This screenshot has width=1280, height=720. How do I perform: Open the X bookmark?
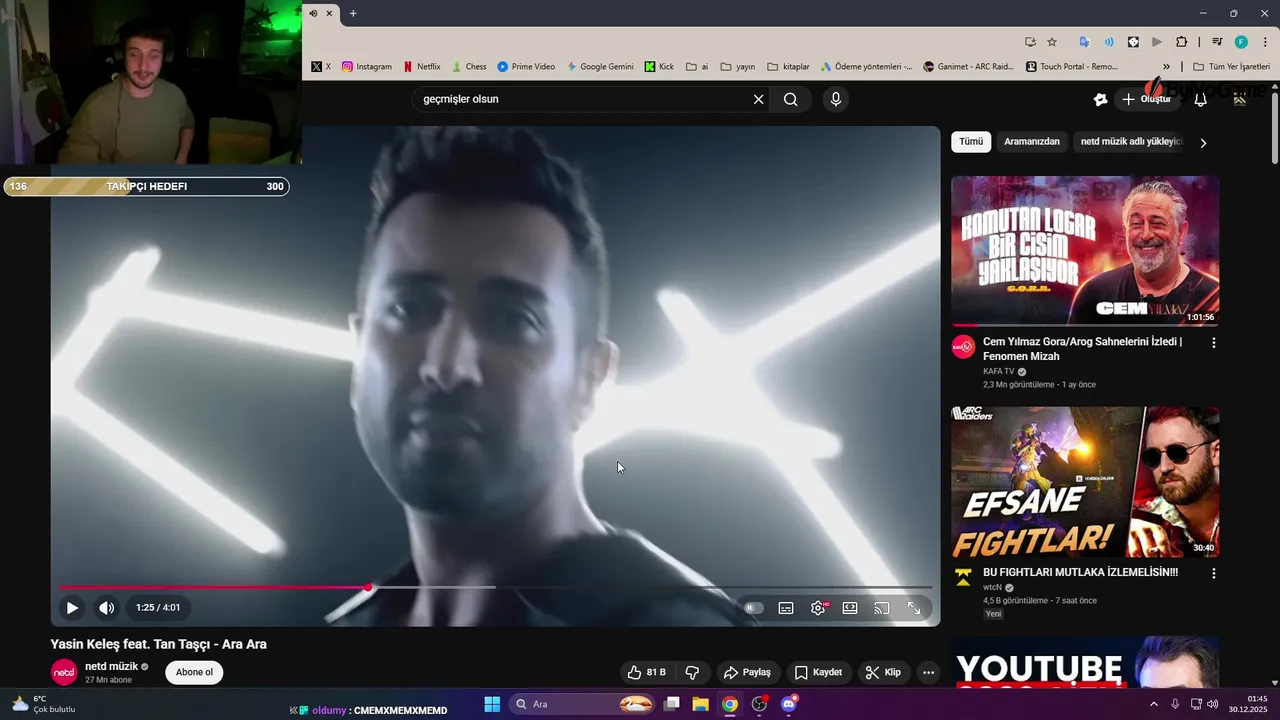point(321,66)
